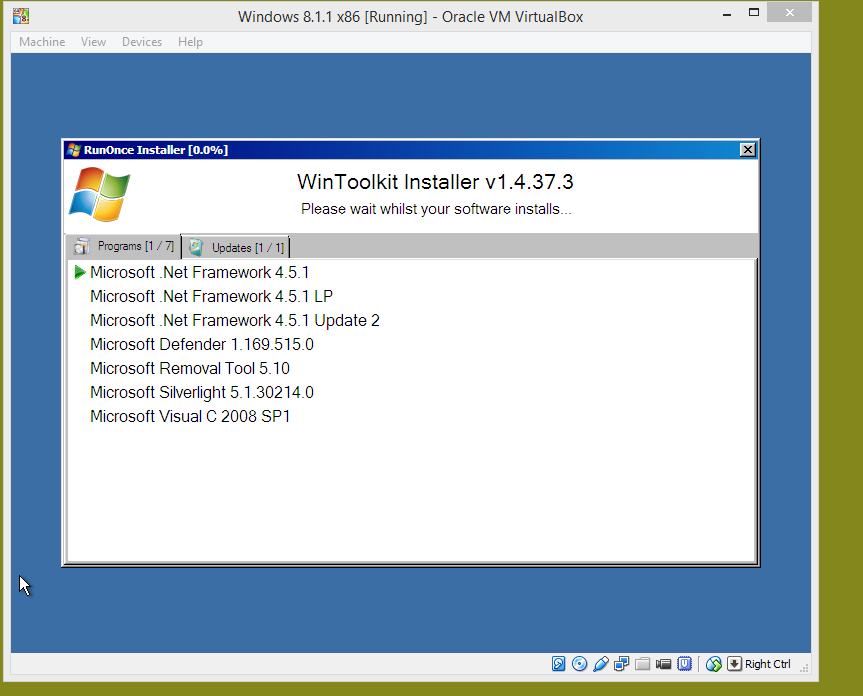Select Microsoft Silverlight 5.1.30214.0 entry
Viewport: 863px width, 696px height.
(202, 392)
